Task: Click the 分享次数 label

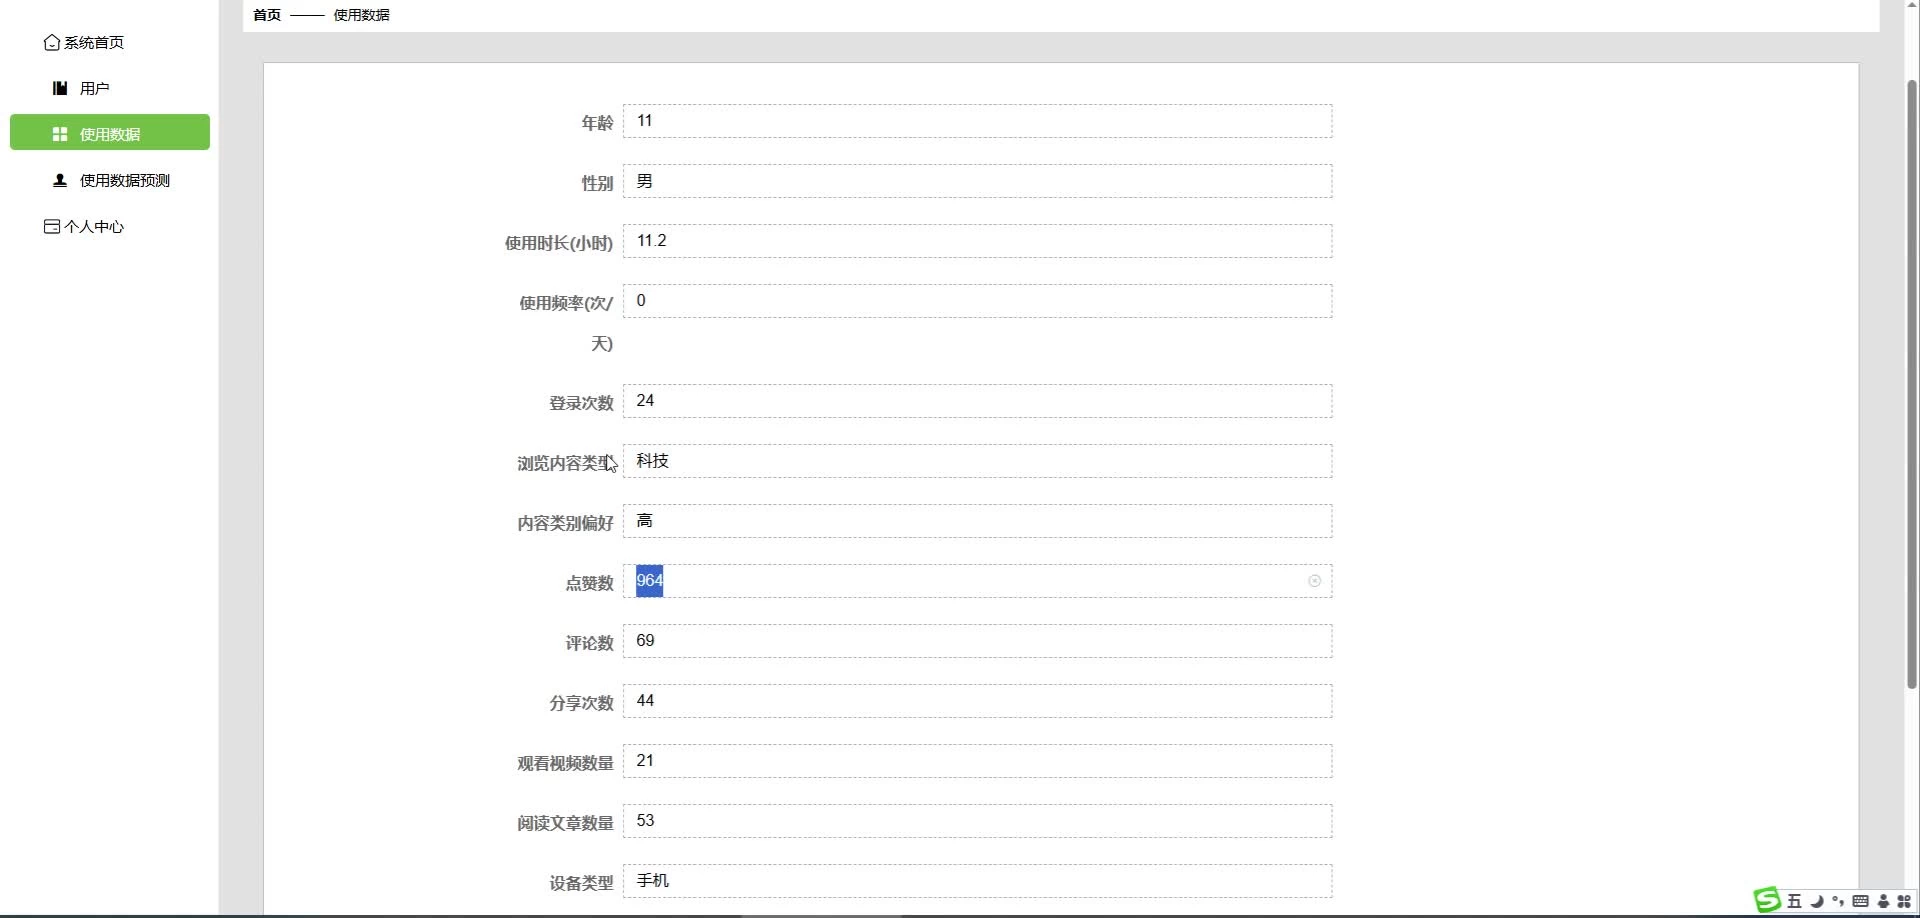Action: coord(581,703)
